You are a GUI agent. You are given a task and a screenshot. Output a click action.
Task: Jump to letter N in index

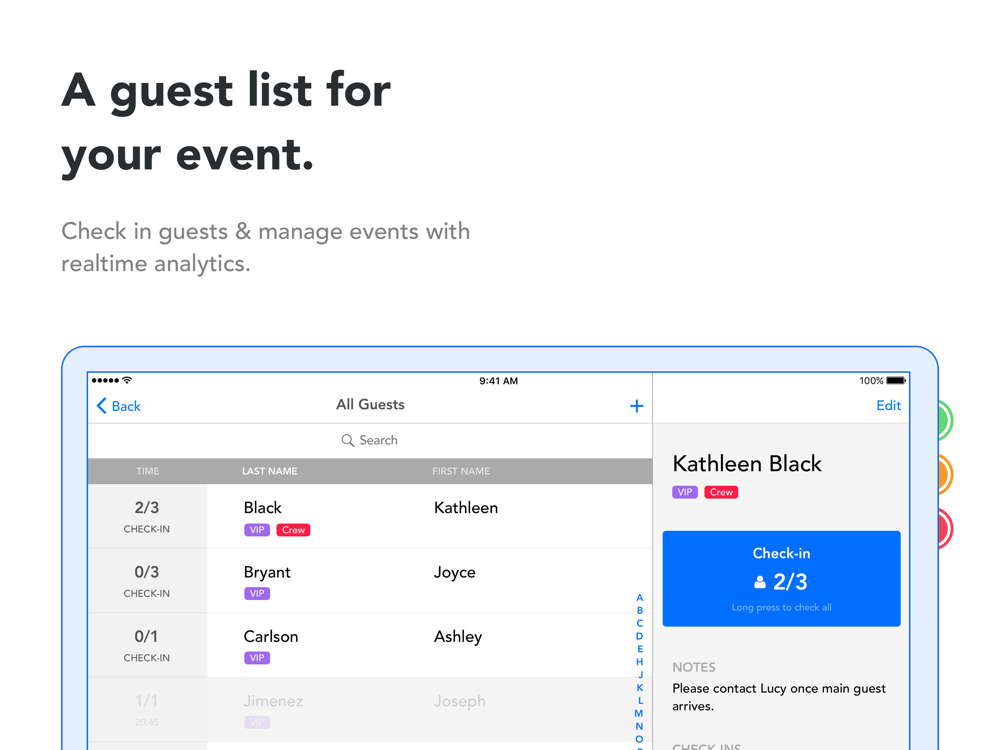(640, 726)
